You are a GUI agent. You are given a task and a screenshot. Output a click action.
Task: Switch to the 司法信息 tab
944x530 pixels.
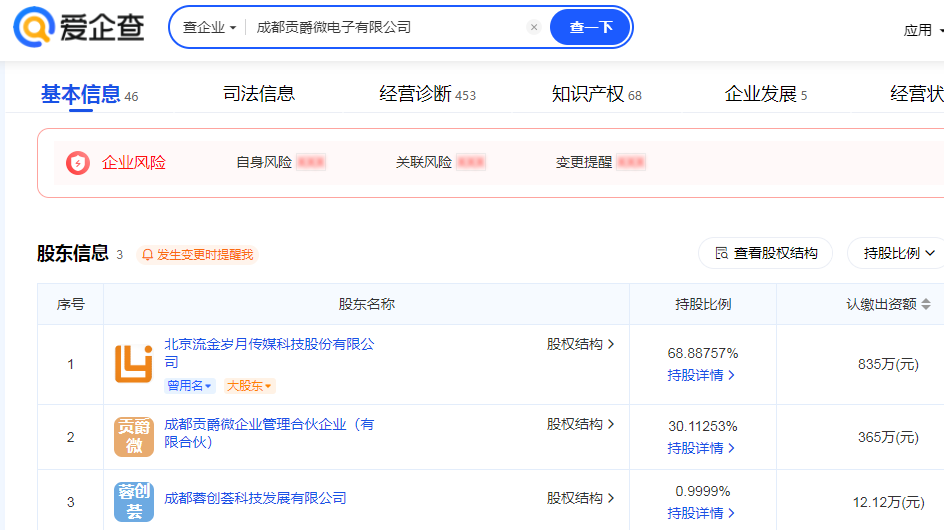(x=259, y=94)
